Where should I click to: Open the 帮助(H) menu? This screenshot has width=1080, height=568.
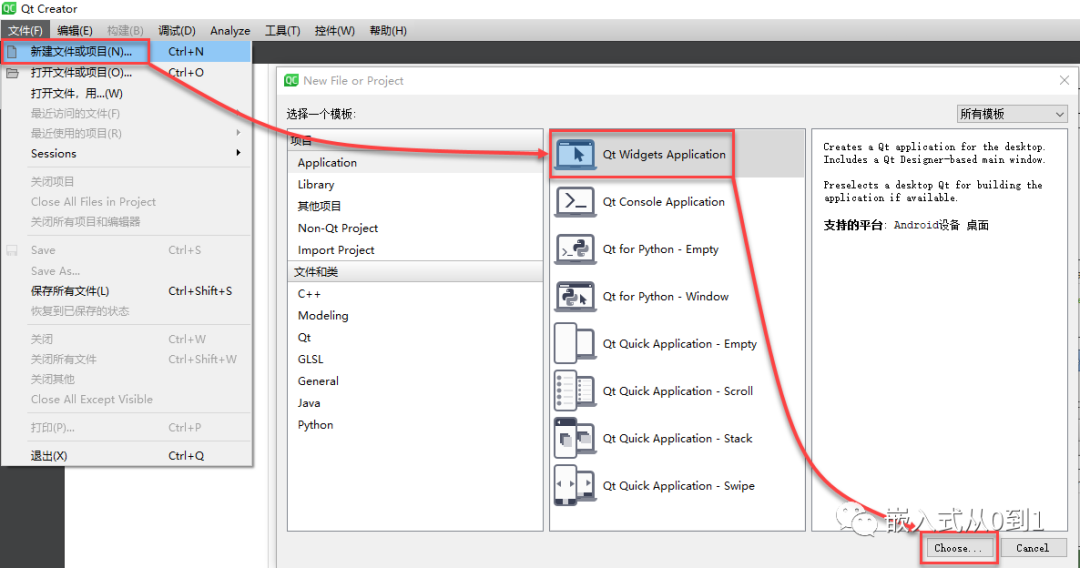pos(388,30)
